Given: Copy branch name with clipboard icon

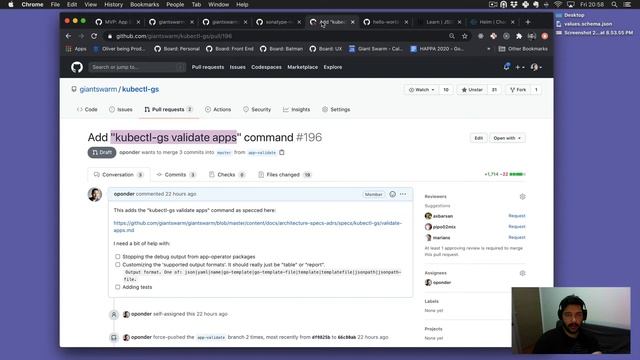Looking at the screenshot, I should click(x=282, y=152).
